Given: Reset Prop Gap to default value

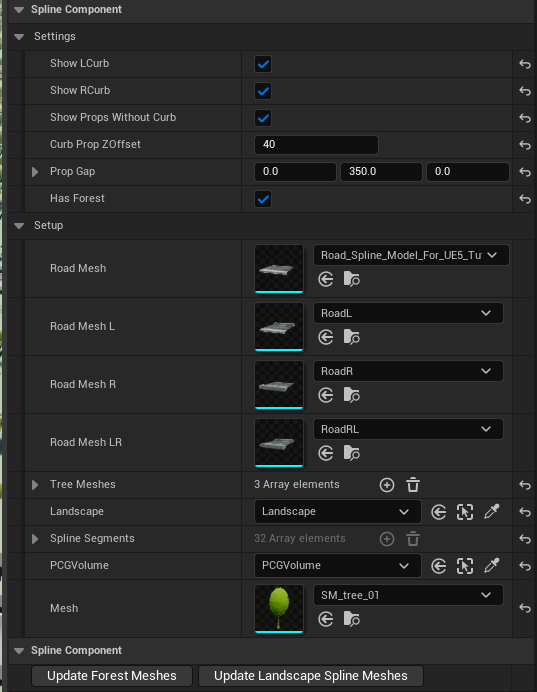Looking at the screenshot, I should [525, 172].
